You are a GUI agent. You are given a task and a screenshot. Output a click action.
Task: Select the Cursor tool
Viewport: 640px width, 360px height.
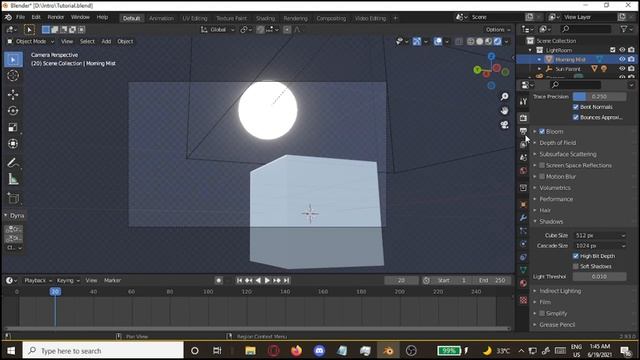coord(13,76)
